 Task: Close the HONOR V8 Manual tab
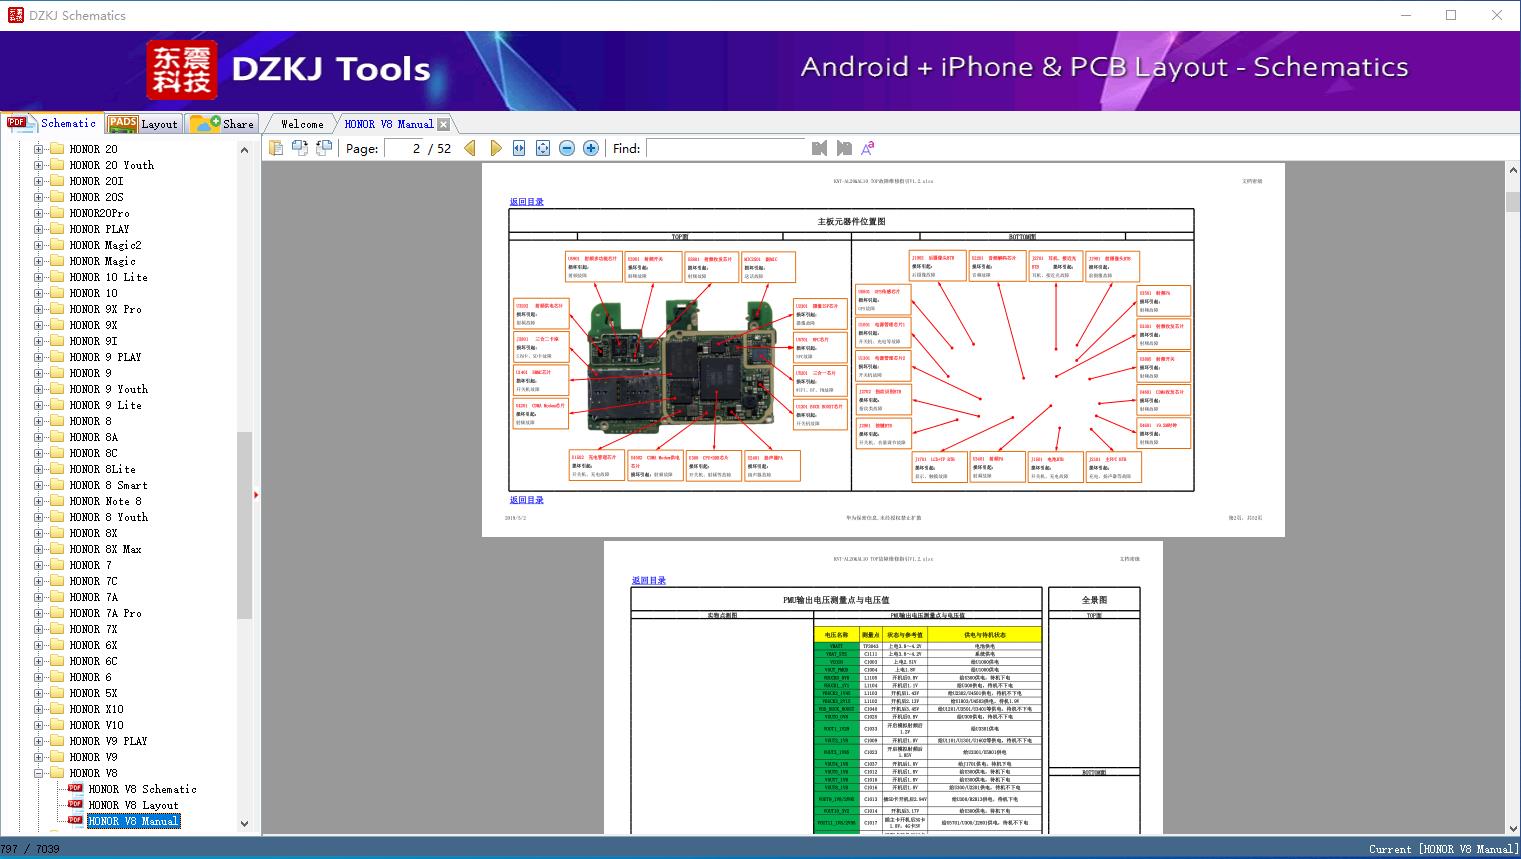pos(444,124)
